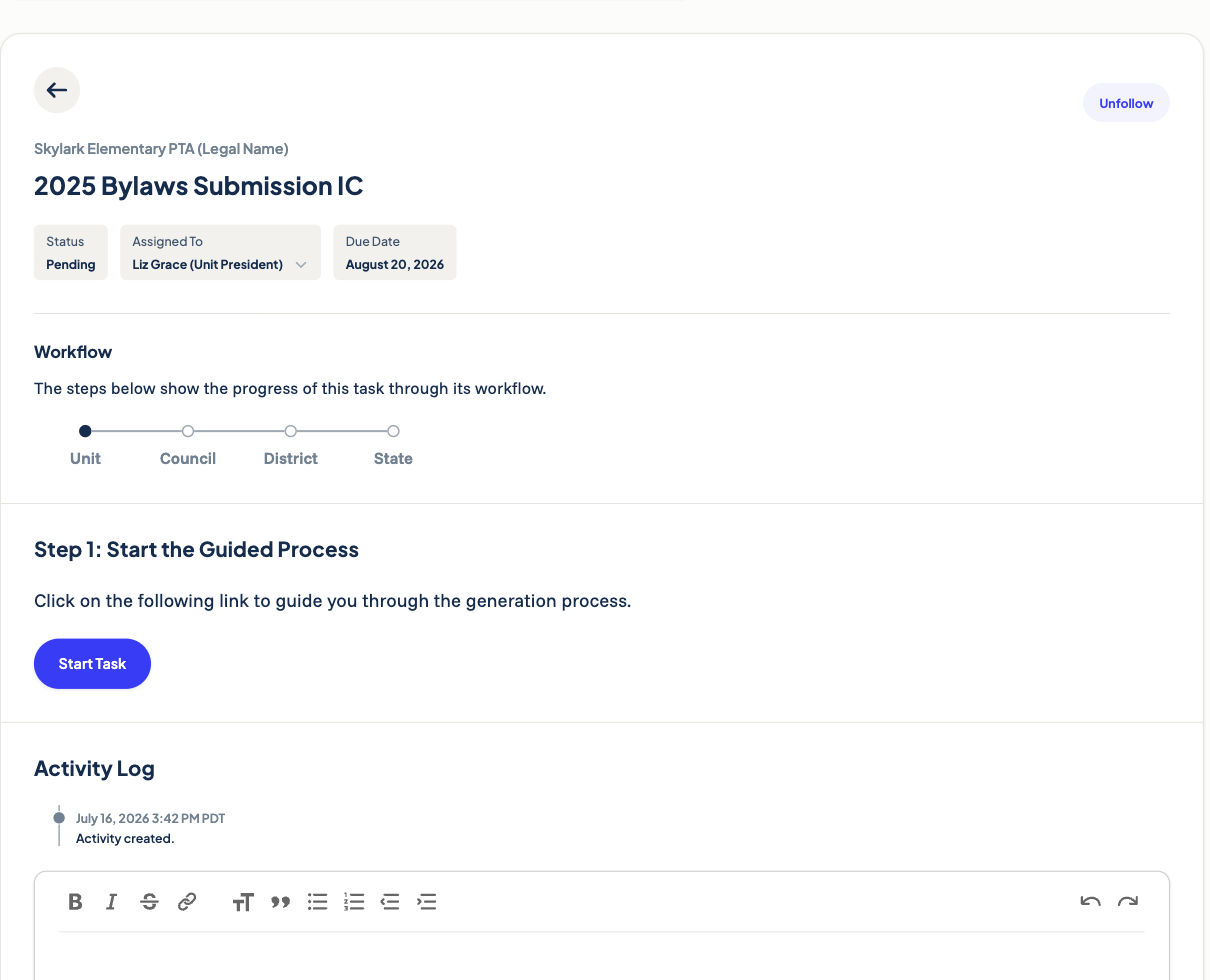Click the back arrow button
The width and height of the screenshot is (1210, 980).
pos(57,90)
